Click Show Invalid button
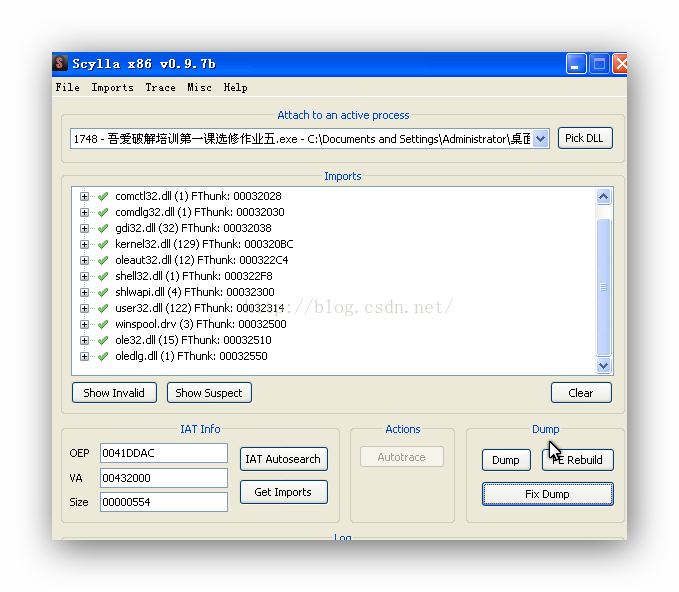Screen dimensions: 679x592 click(114, 393)
